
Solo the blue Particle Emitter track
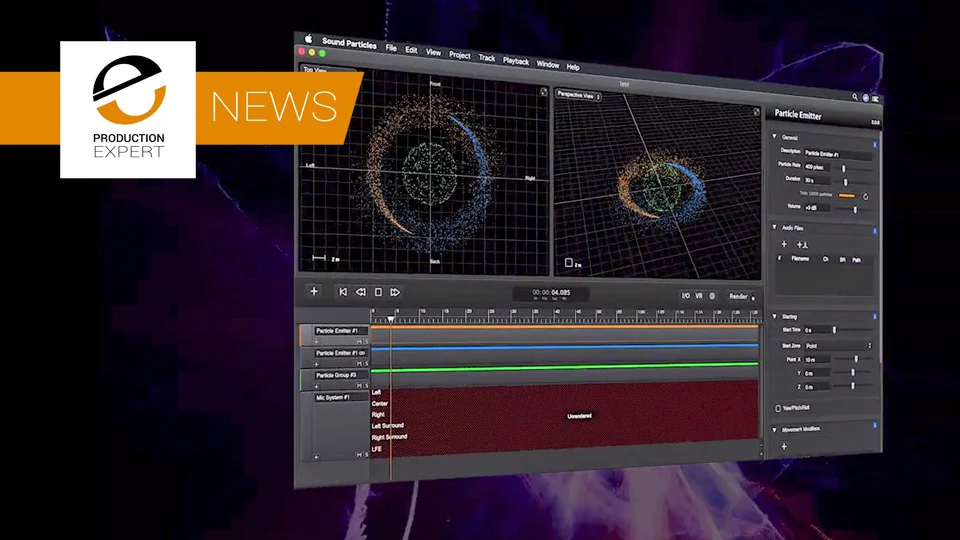coord(367,364)
